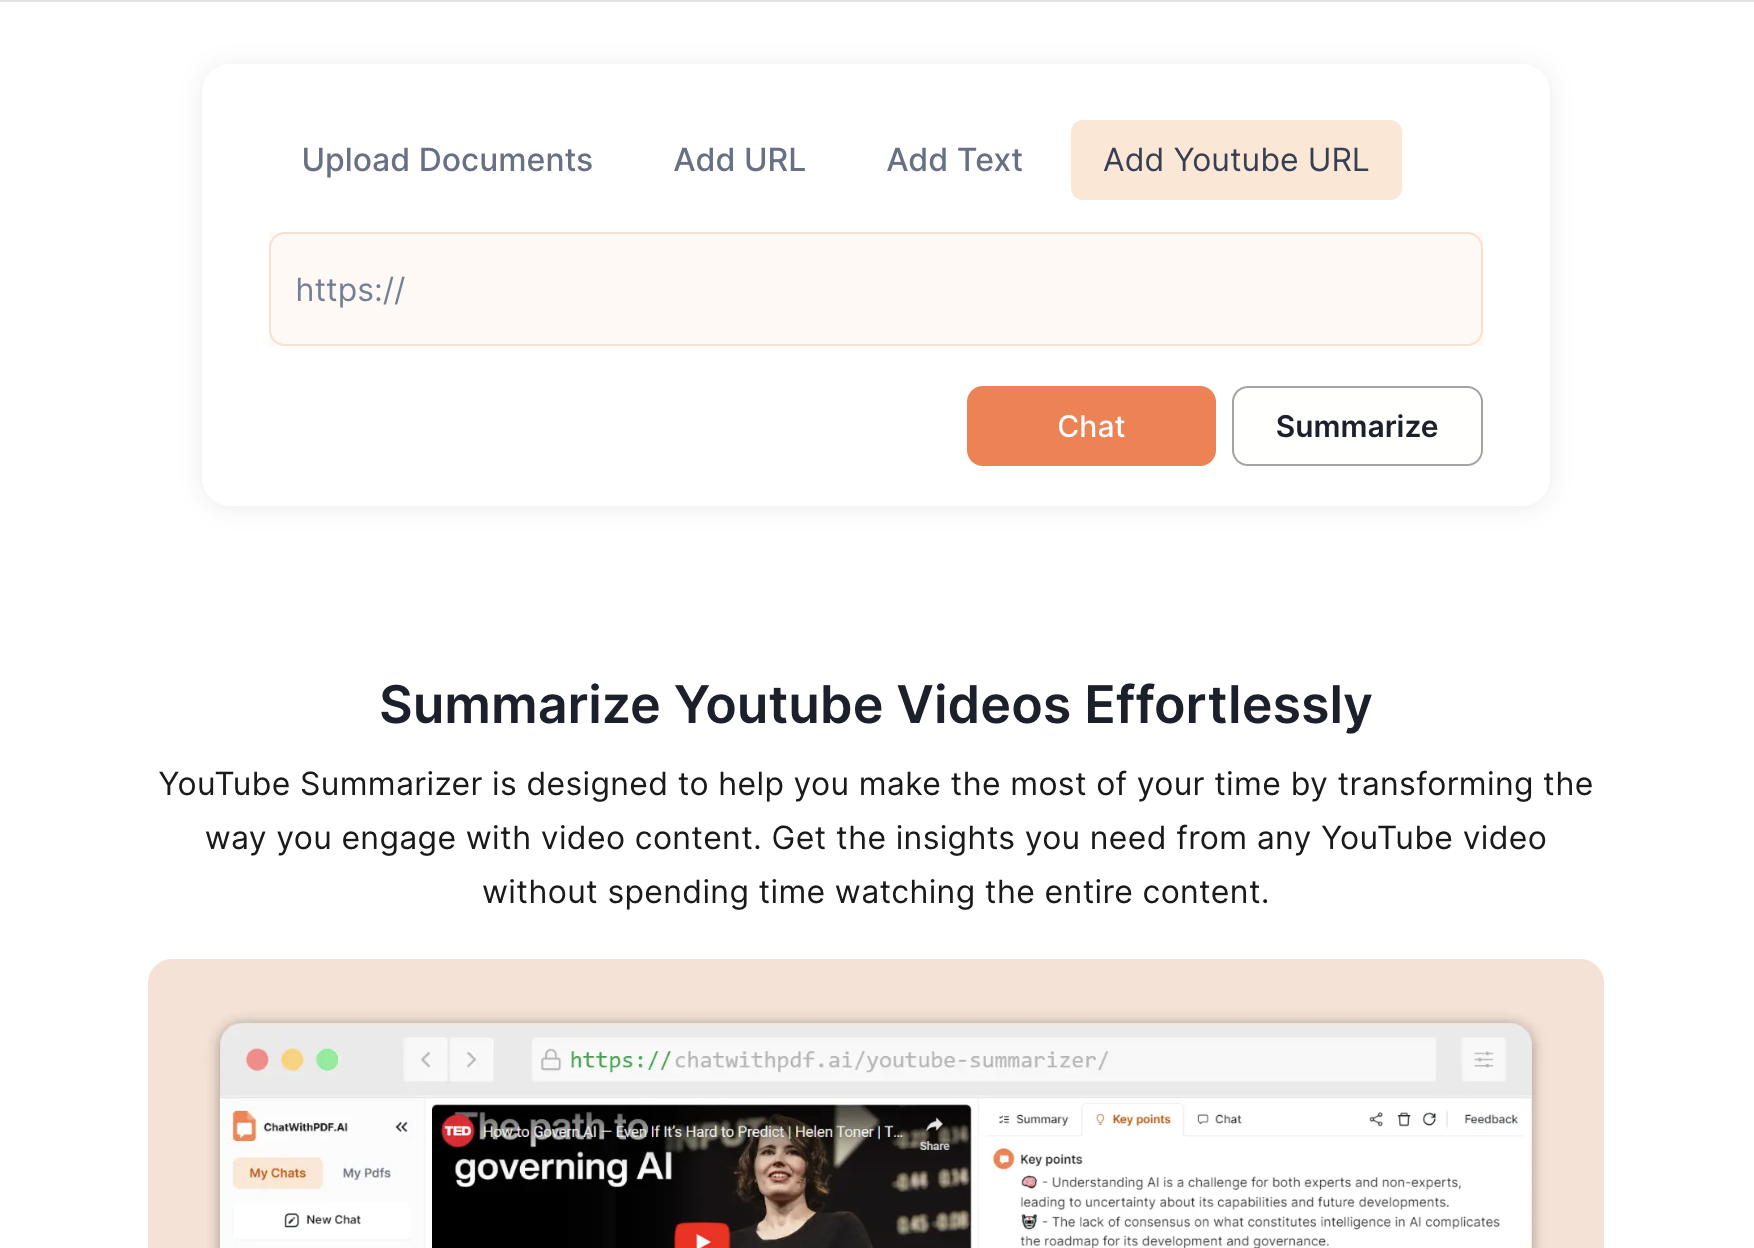The width and height of the screenshot is (1754, 1248).
Task: Click the chatwithpdf.ai/youtube-summarizer address bar
Action: [984, 1060]
